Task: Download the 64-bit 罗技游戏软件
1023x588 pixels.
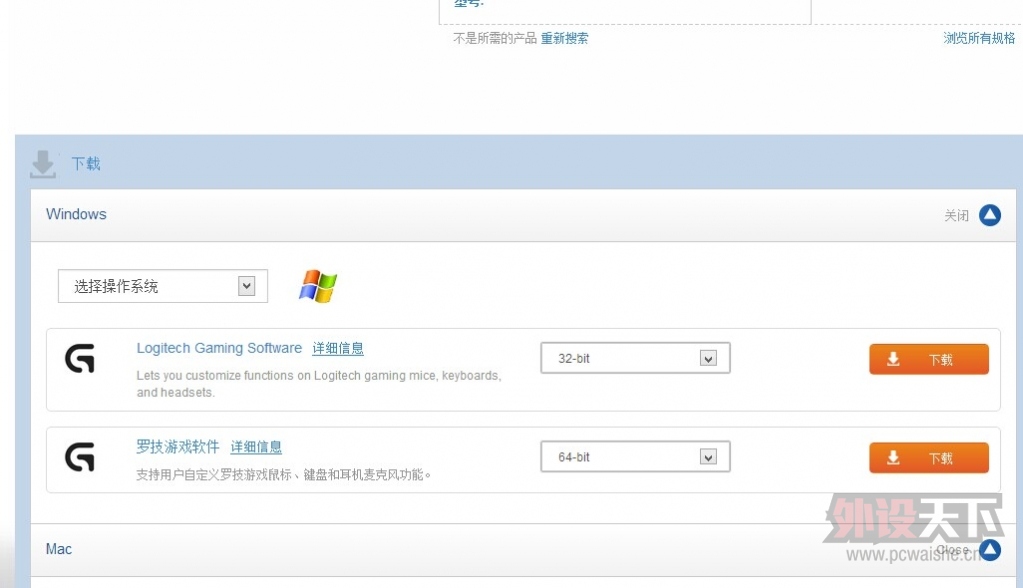Action: point(929,457)
